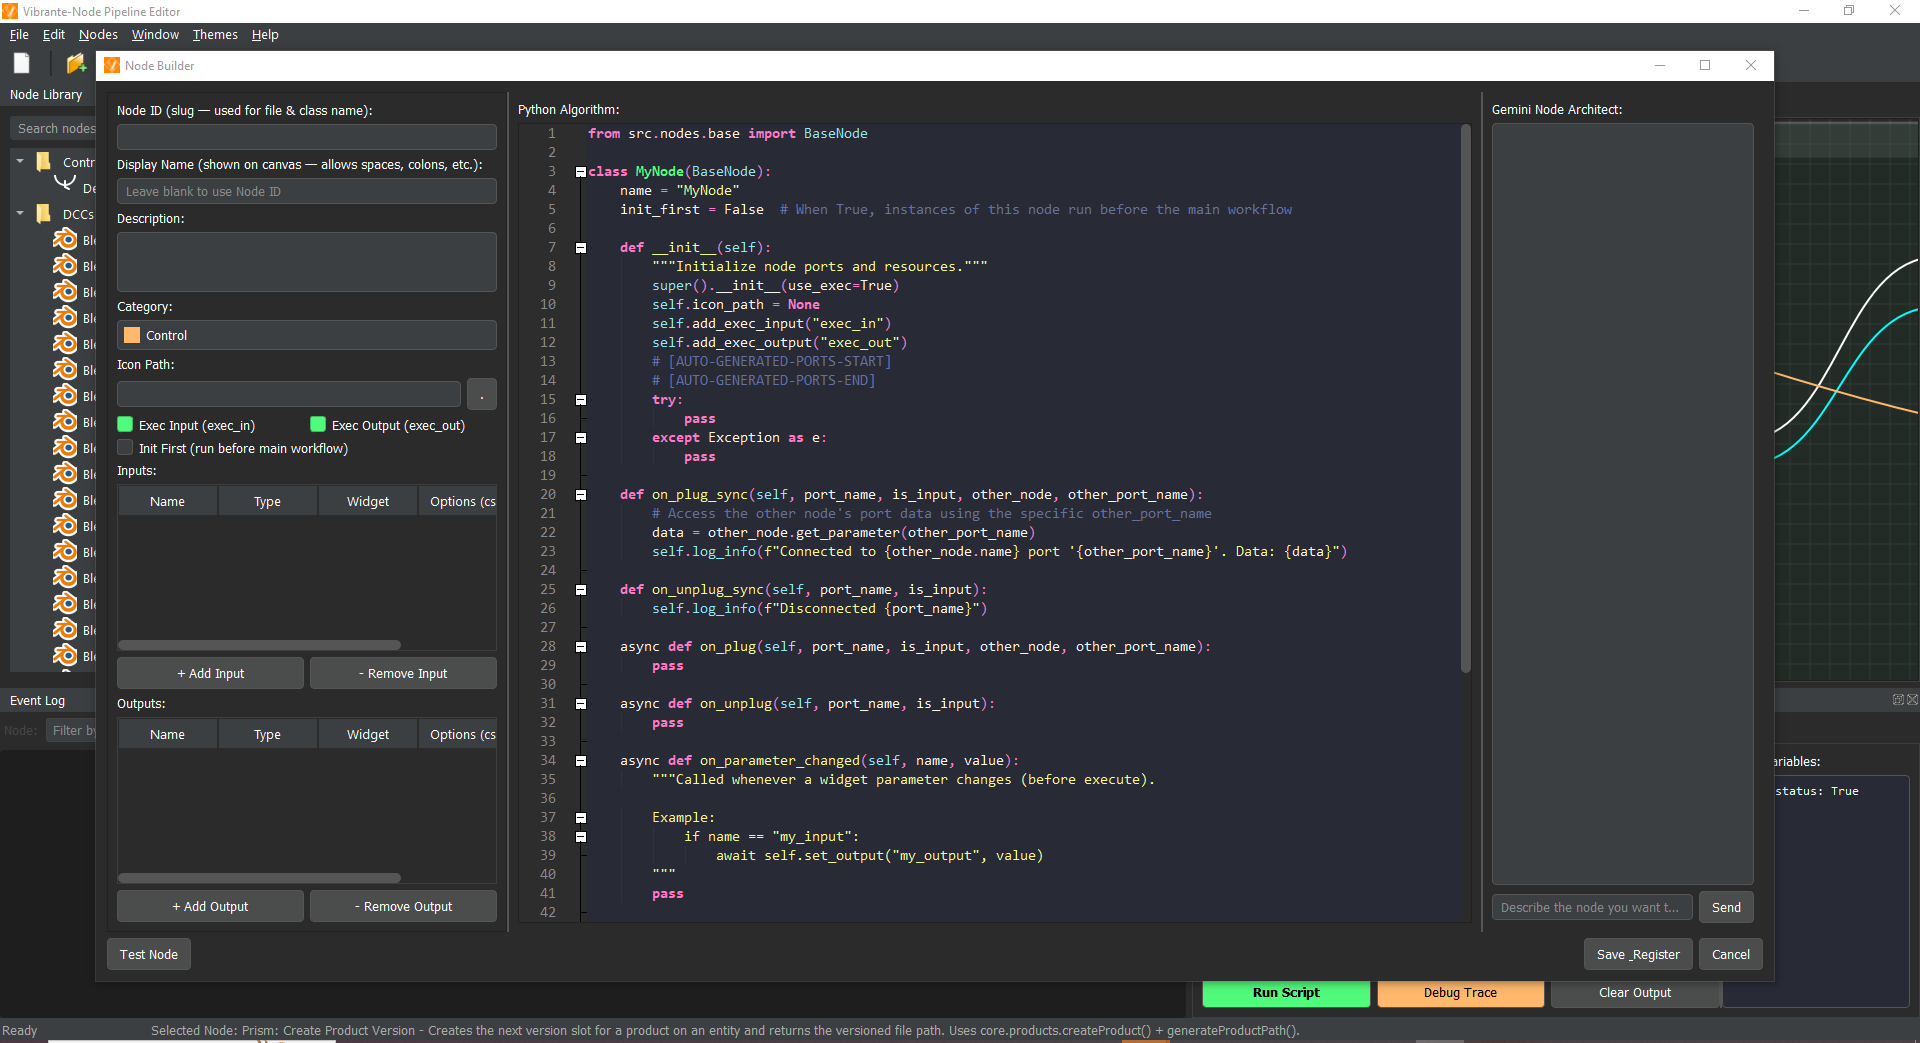Fold the on_unplug method at line 31
The height and width of the screenshot is (1043, 1920).
tap(581, 704)
